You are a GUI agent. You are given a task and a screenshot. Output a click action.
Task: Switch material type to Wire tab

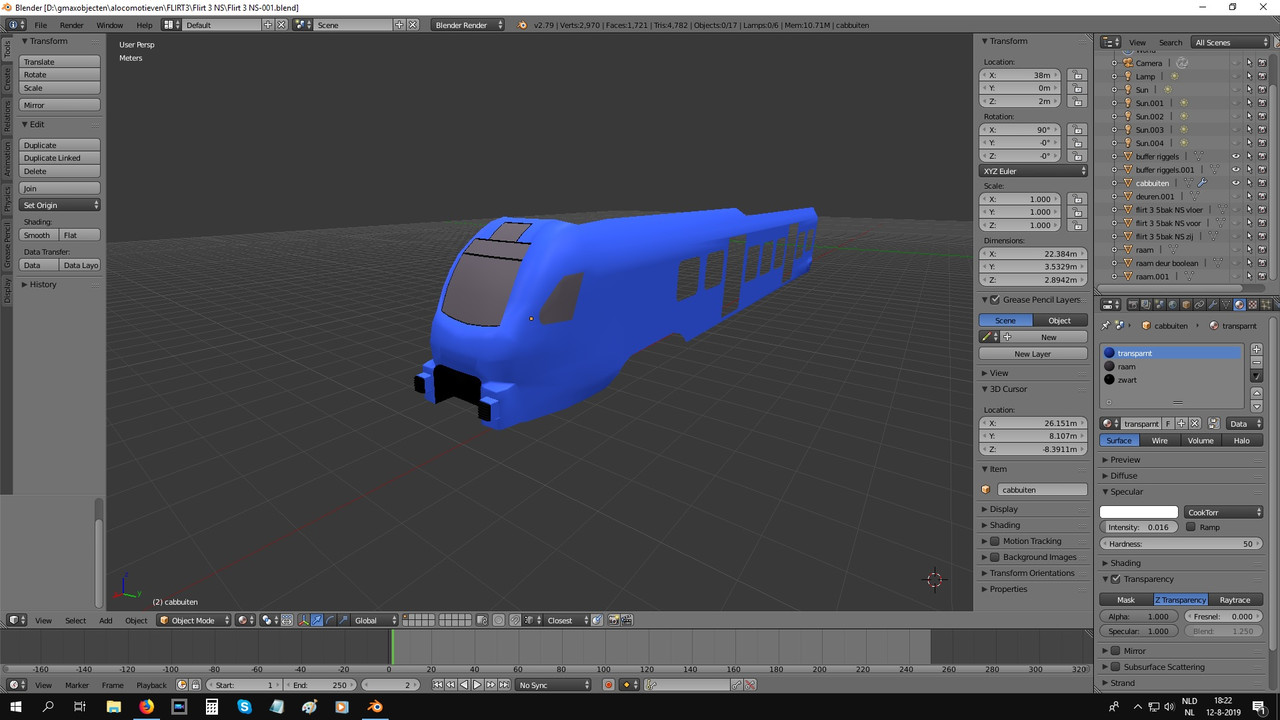tap(1160, 440)
